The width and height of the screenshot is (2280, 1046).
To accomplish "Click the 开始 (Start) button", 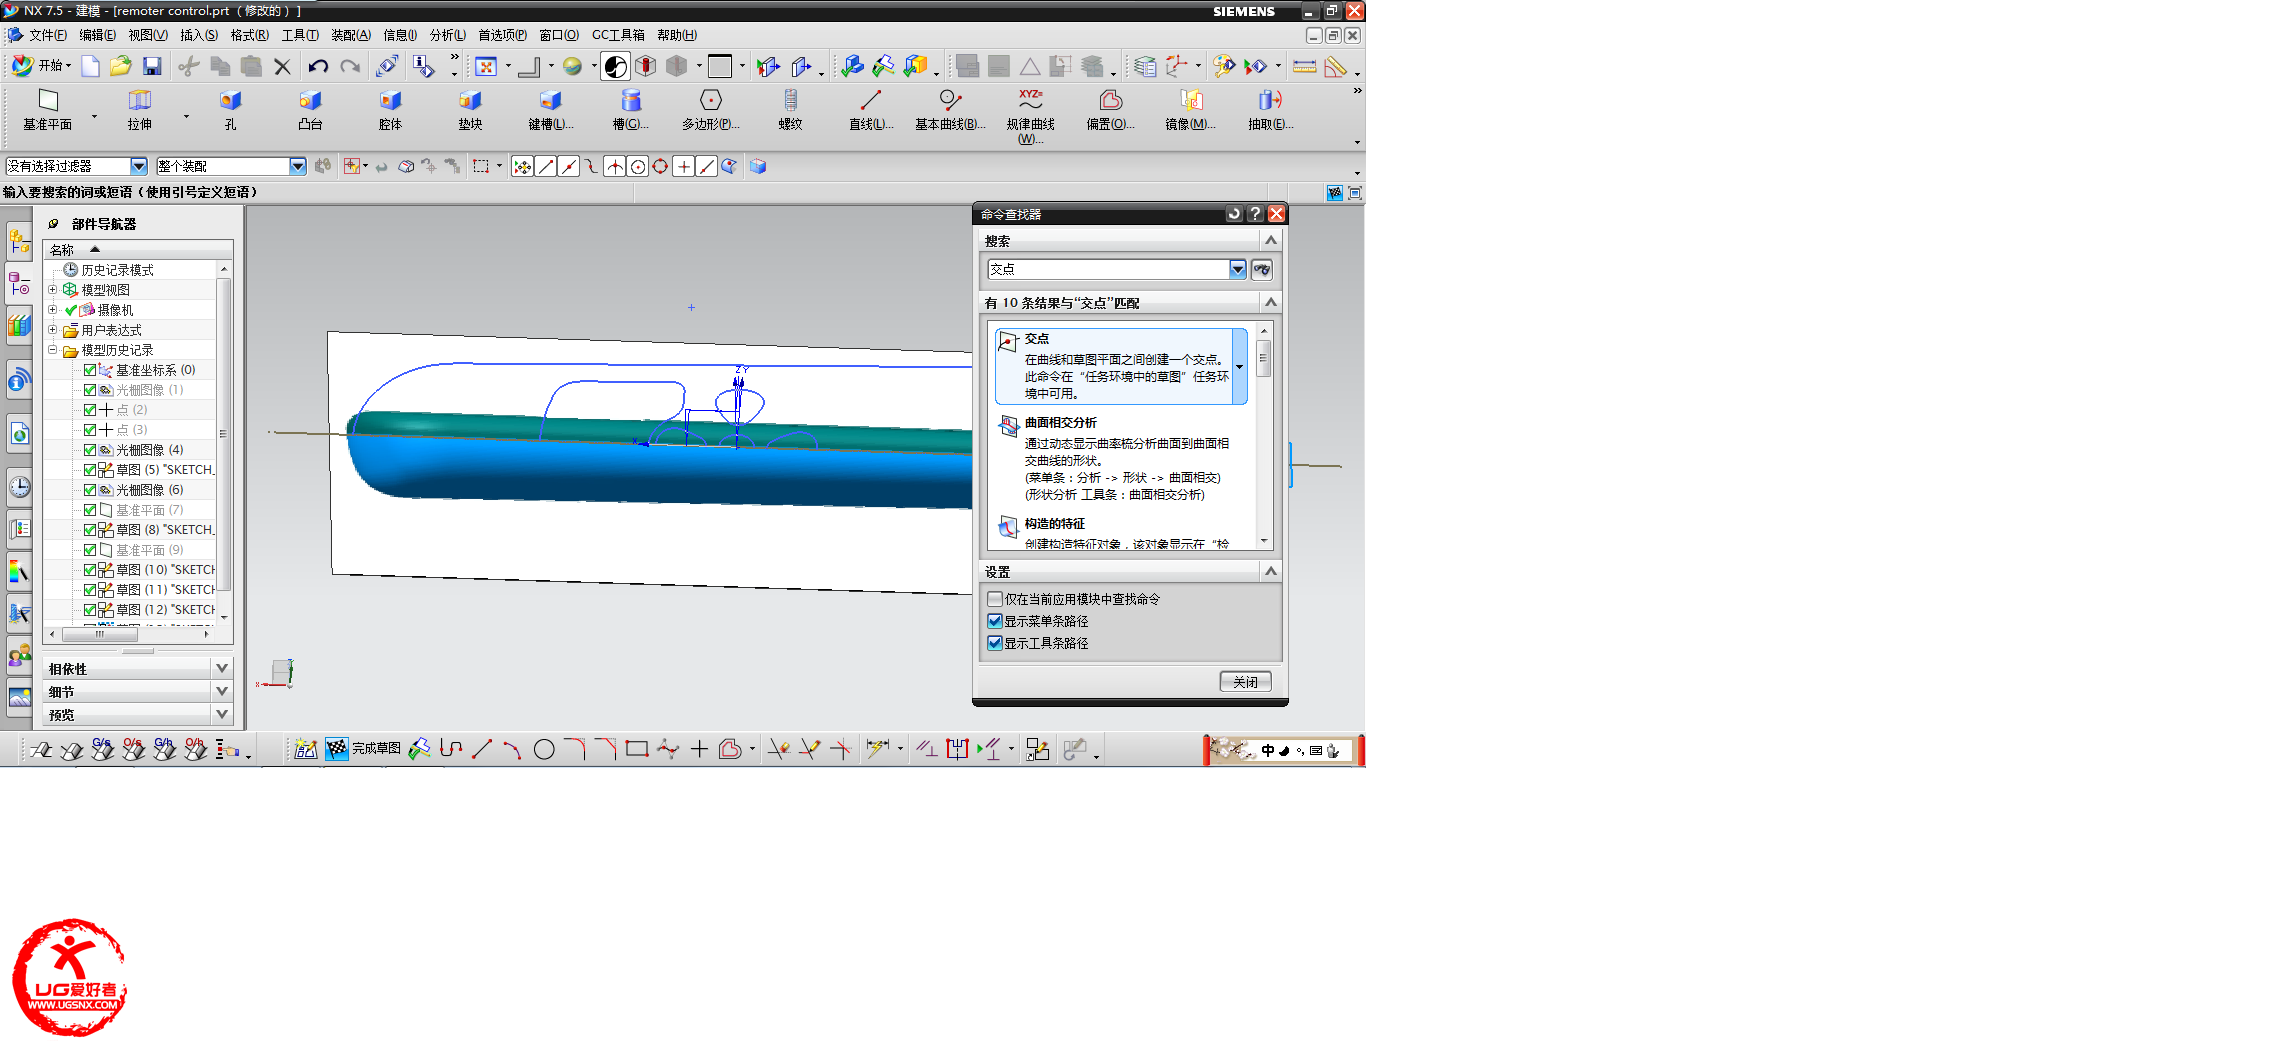I will coord(40,66).
